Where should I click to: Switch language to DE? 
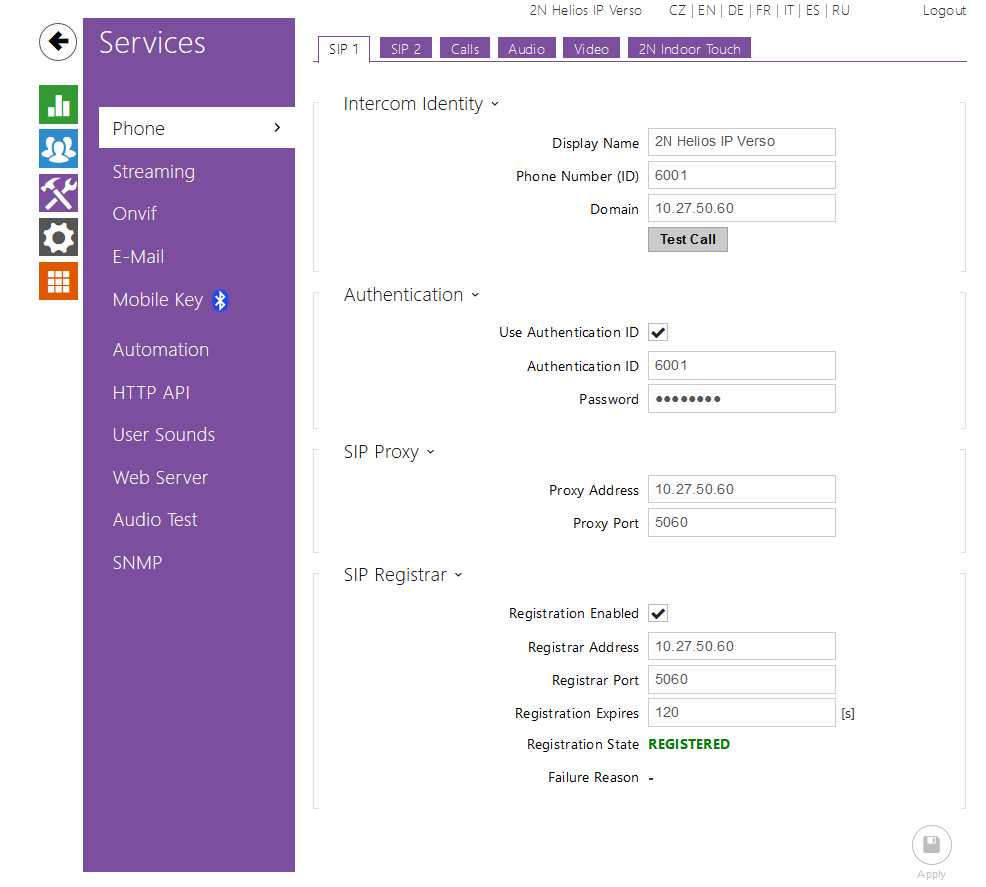click(x=735, y=11)
